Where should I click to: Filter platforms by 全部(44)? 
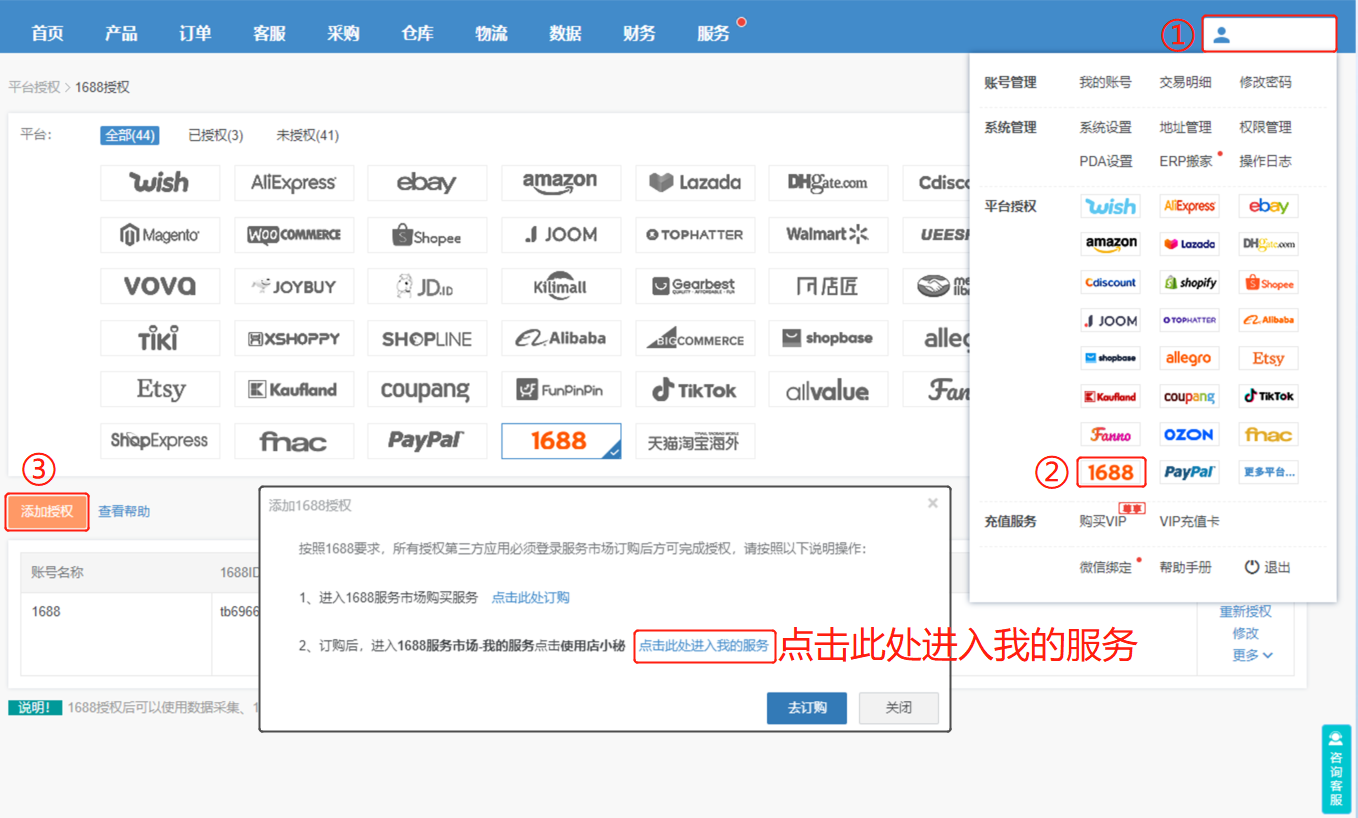coord(130,136)
